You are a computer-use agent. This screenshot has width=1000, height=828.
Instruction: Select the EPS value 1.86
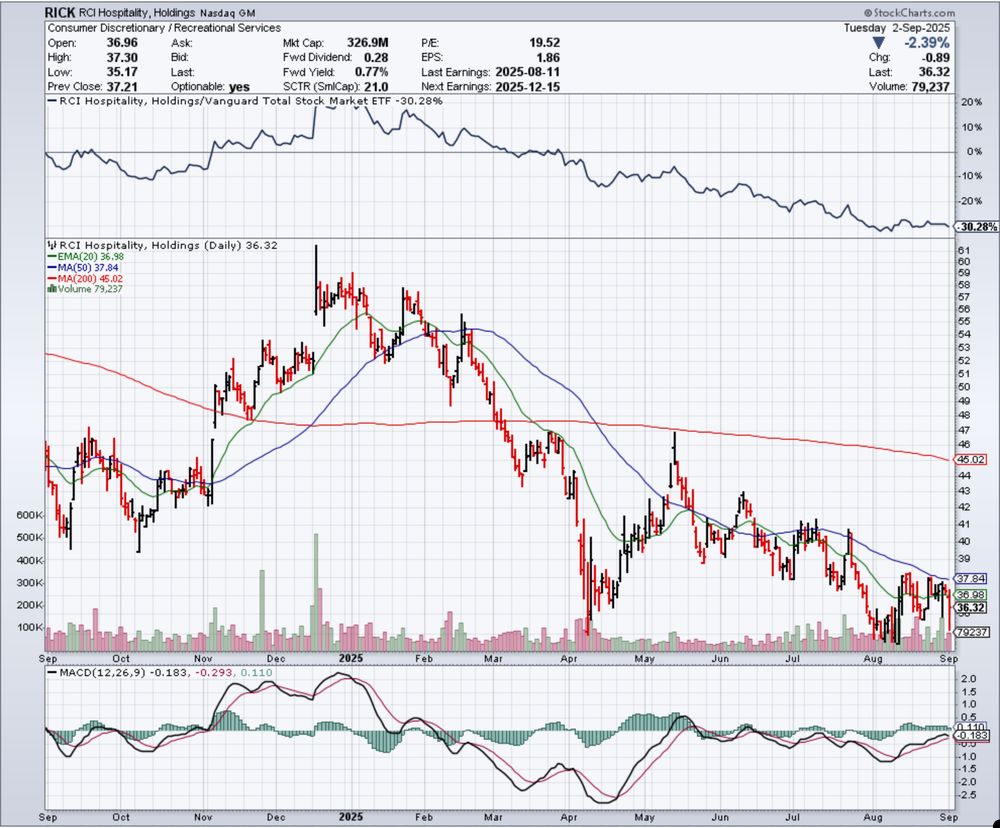click(548, 57)
